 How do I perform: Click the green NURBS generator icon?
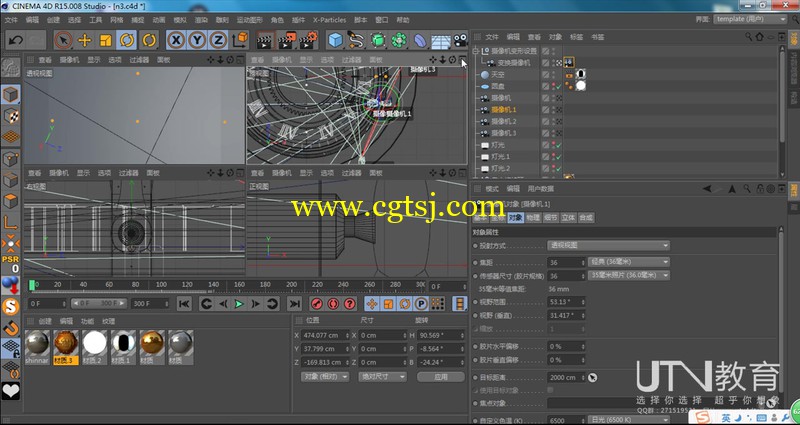(378, 40)
